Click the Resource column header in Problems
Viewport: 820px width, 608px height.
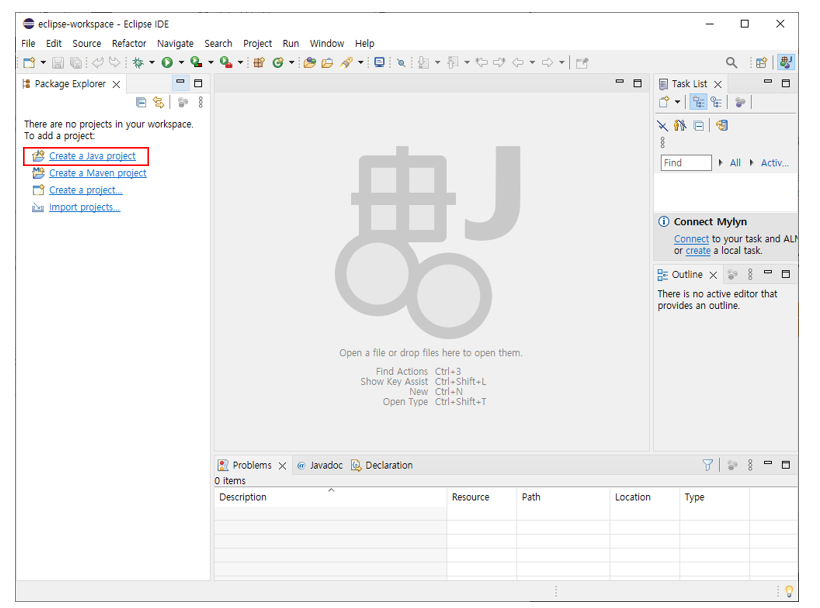tap(482, 497)
